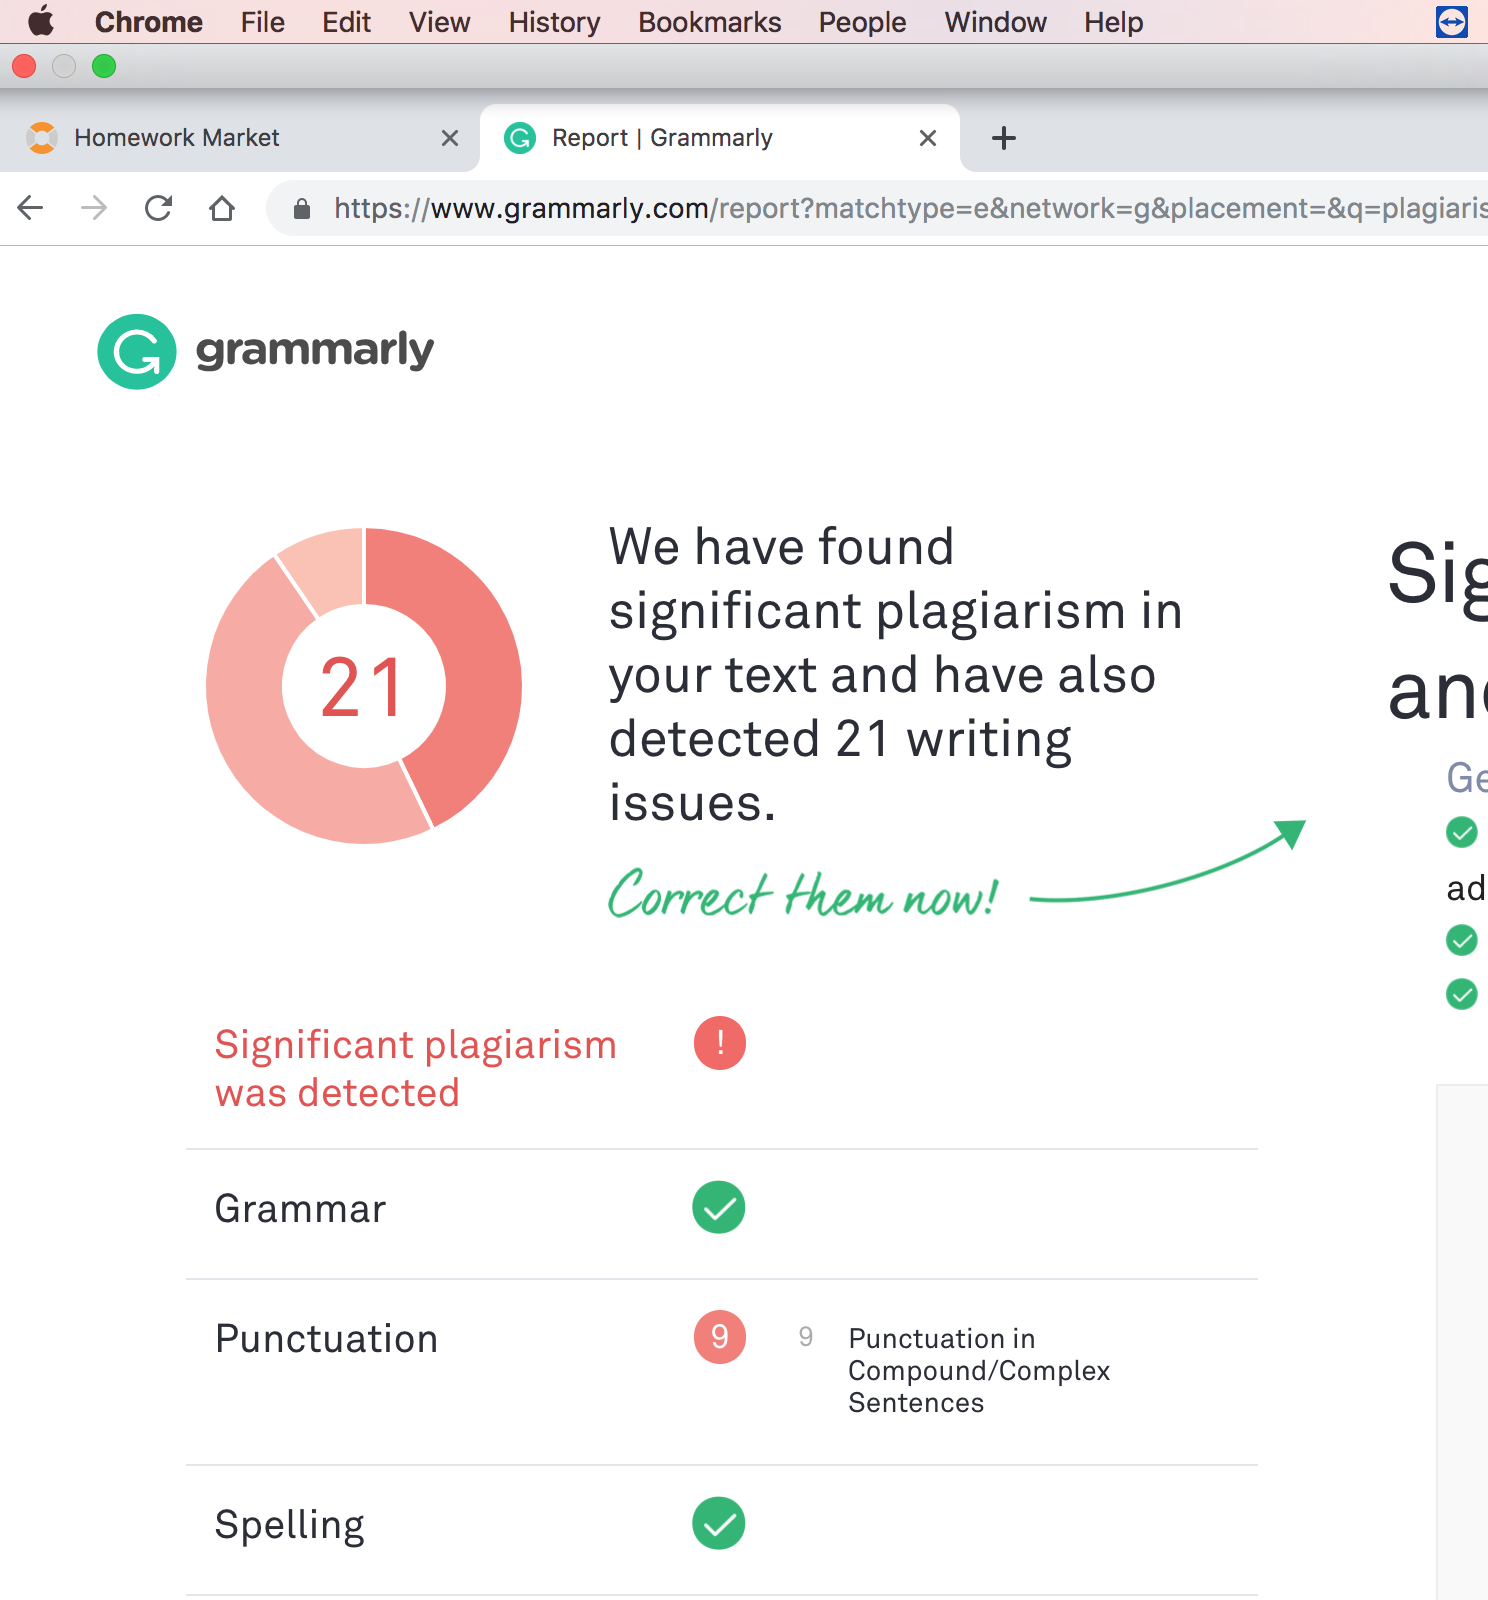
Task: Click the site security lock icon
Action: pos(302,208)
